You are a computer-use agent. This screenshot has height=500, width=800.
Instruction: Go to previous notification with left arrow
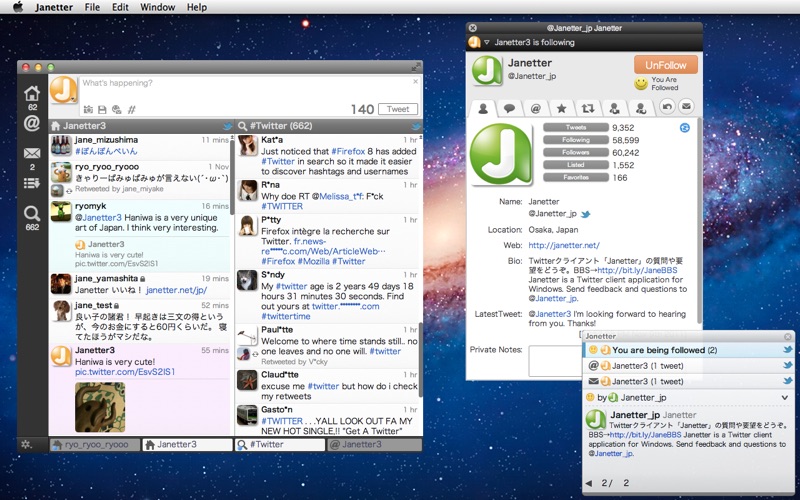[x=589, y=483]
